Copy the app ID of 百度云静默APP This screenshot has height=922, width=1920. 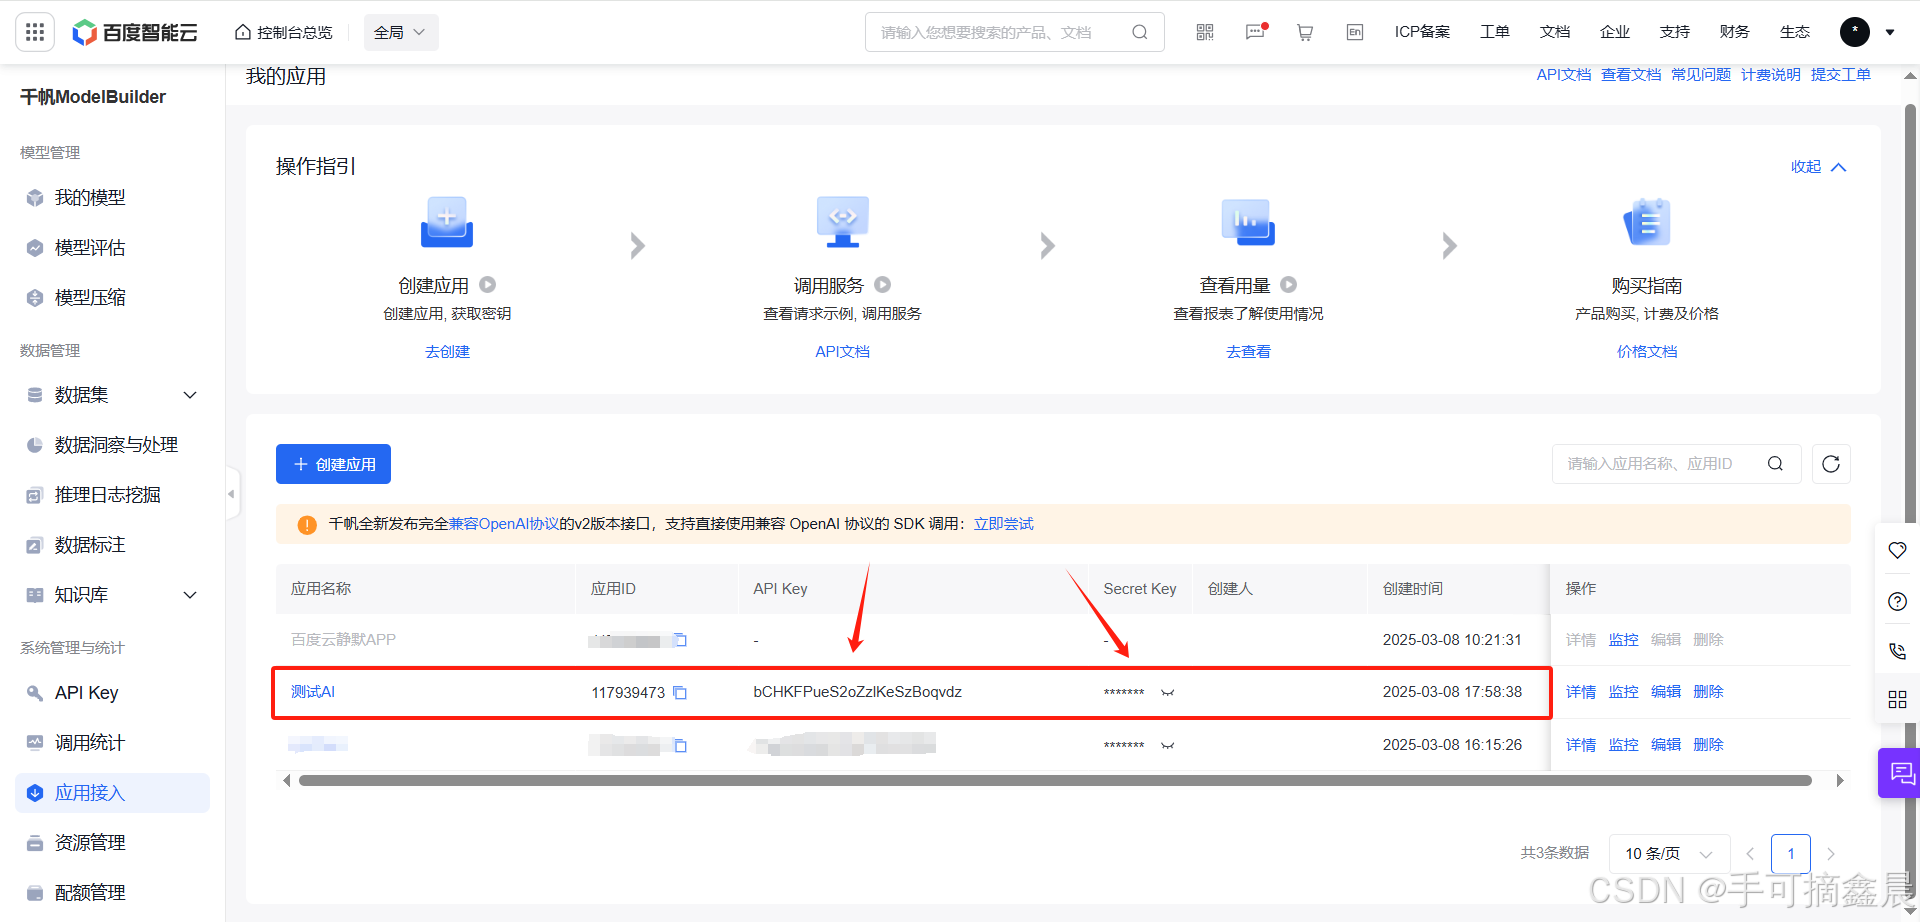click(680, 640)
